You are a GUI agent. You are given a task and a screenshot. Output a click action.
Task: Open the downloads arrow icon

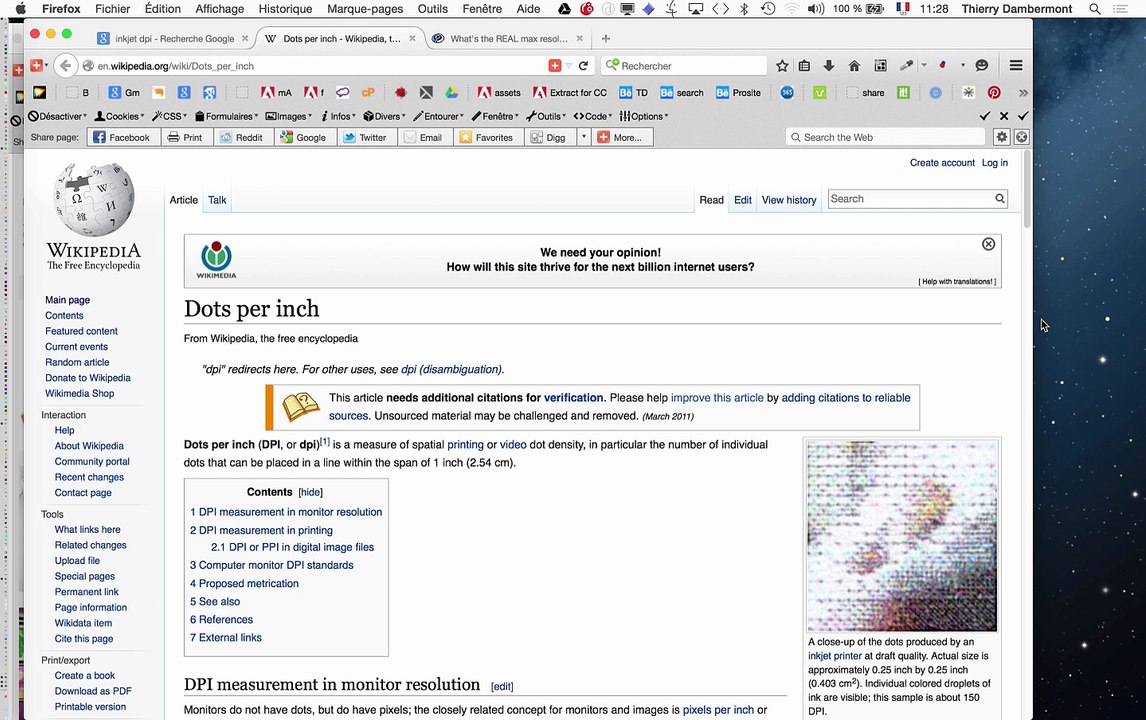[829, 66]
